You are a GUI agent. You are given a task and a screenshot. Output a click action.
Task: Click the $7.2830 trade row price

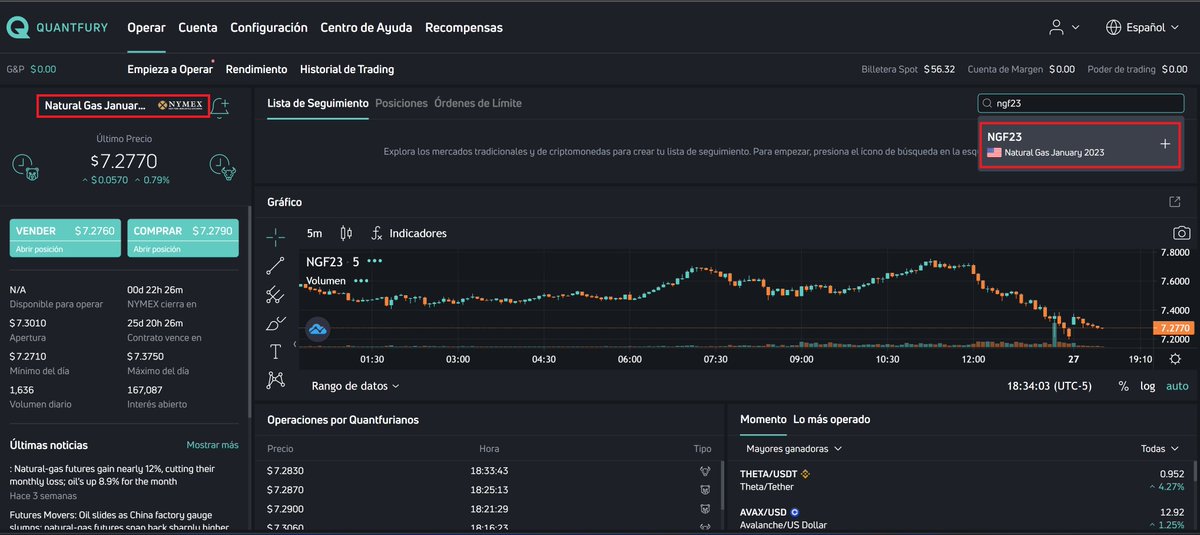click(285, 470)
